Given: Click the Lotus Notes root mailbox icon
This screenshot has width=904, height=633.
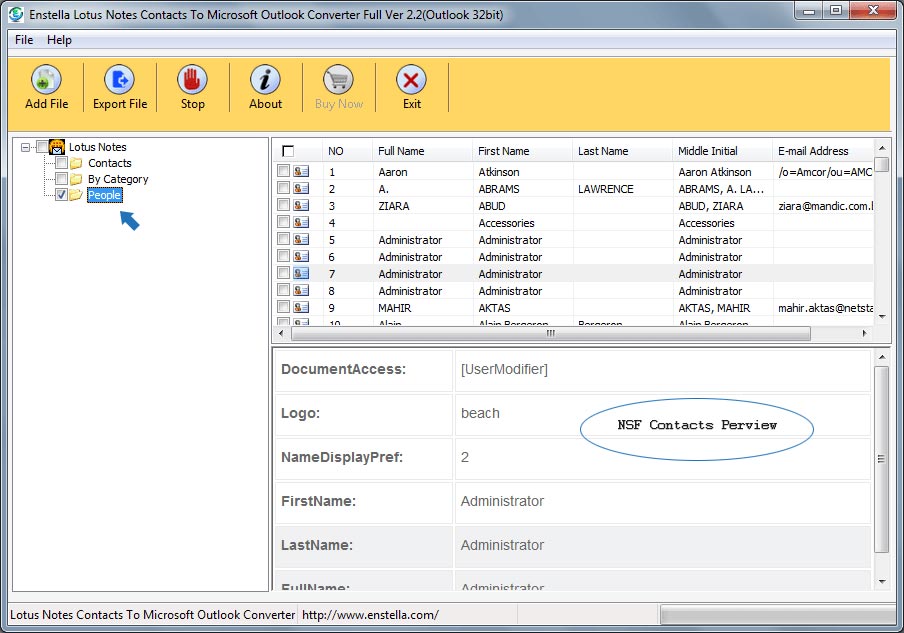Looking at the screenshot, I should coord(57,147).
